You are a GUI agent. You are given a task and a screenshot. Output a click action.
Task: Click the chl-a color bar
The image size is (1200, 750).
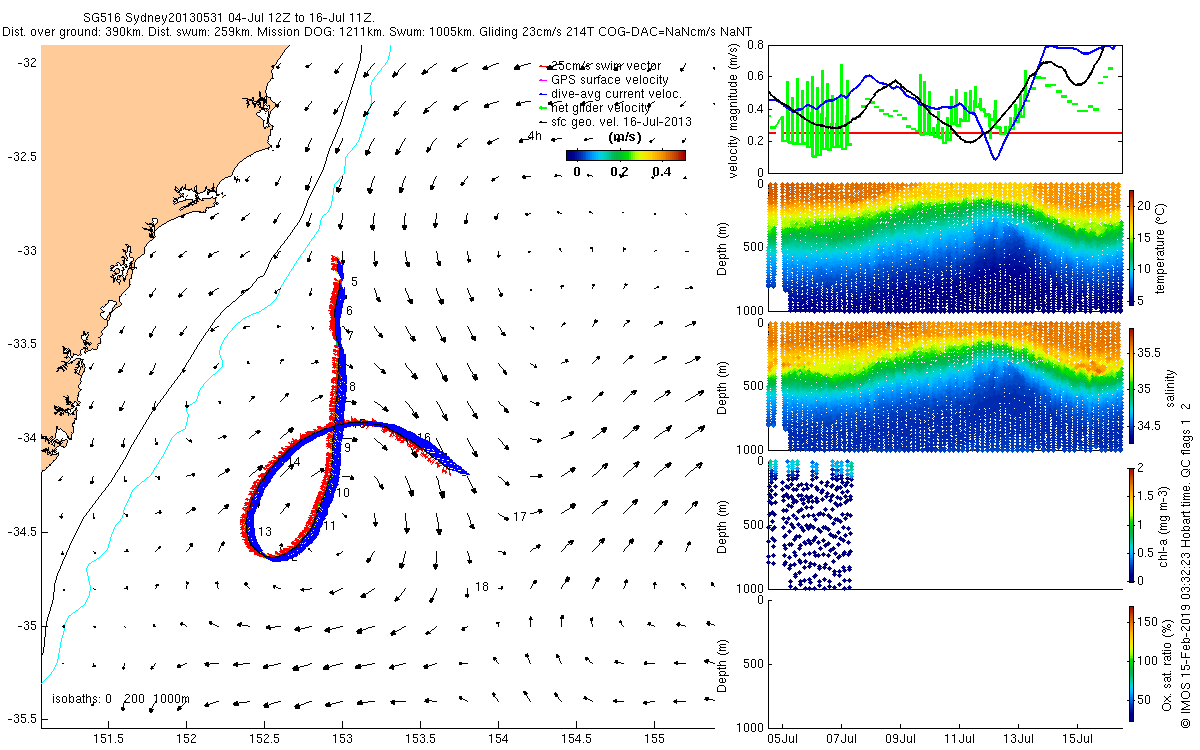[1133, 524]
